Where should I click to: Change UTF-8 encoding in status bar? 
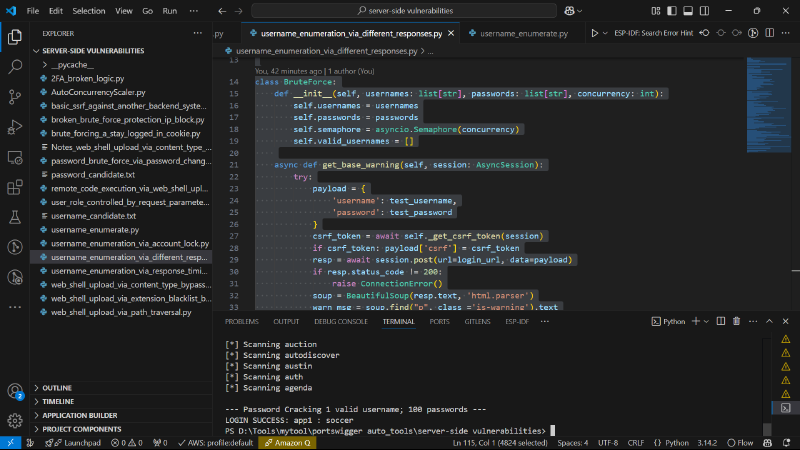tap(608, 443)
